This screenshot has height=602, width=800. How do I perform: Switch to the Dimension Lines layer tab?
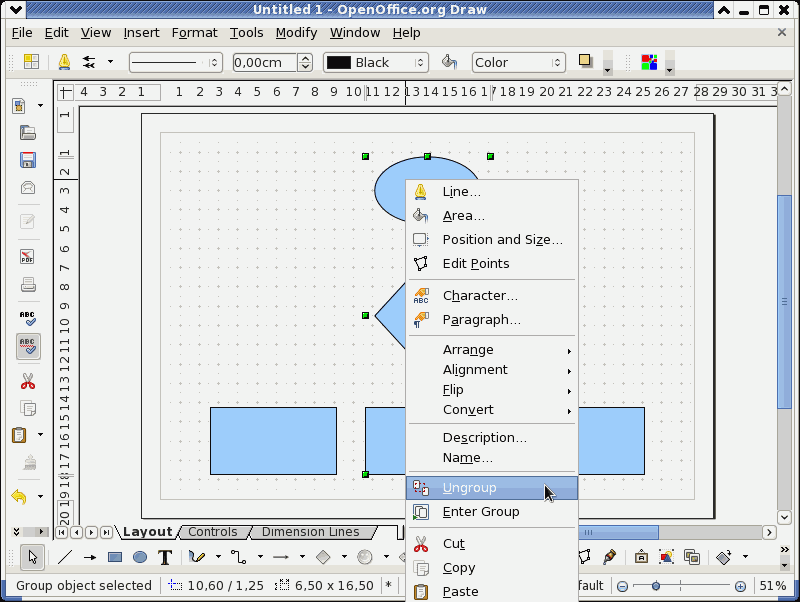click(x=311, y=532)
